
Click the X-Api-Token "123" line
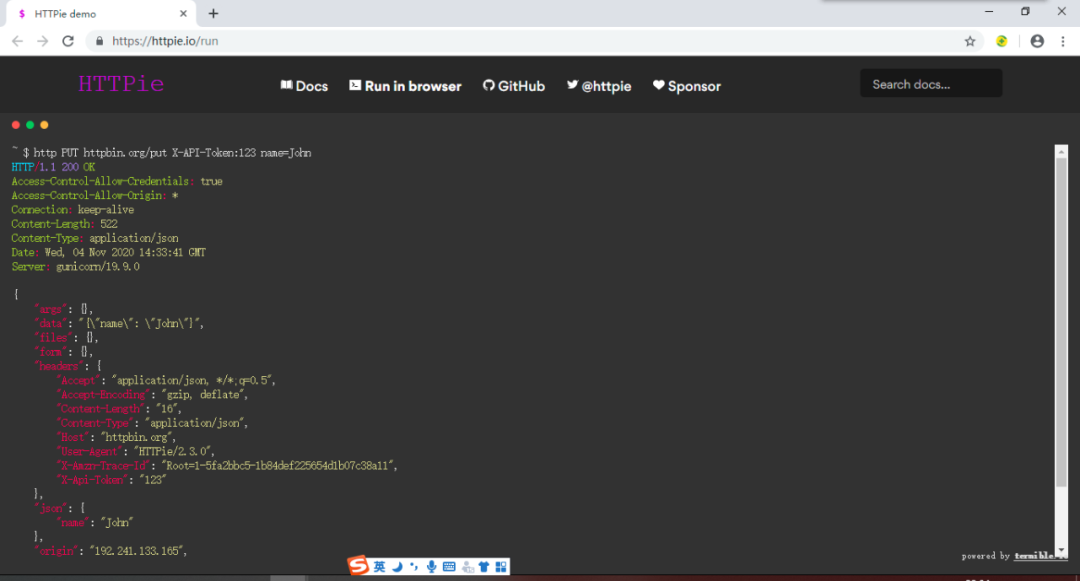[112, 480]
